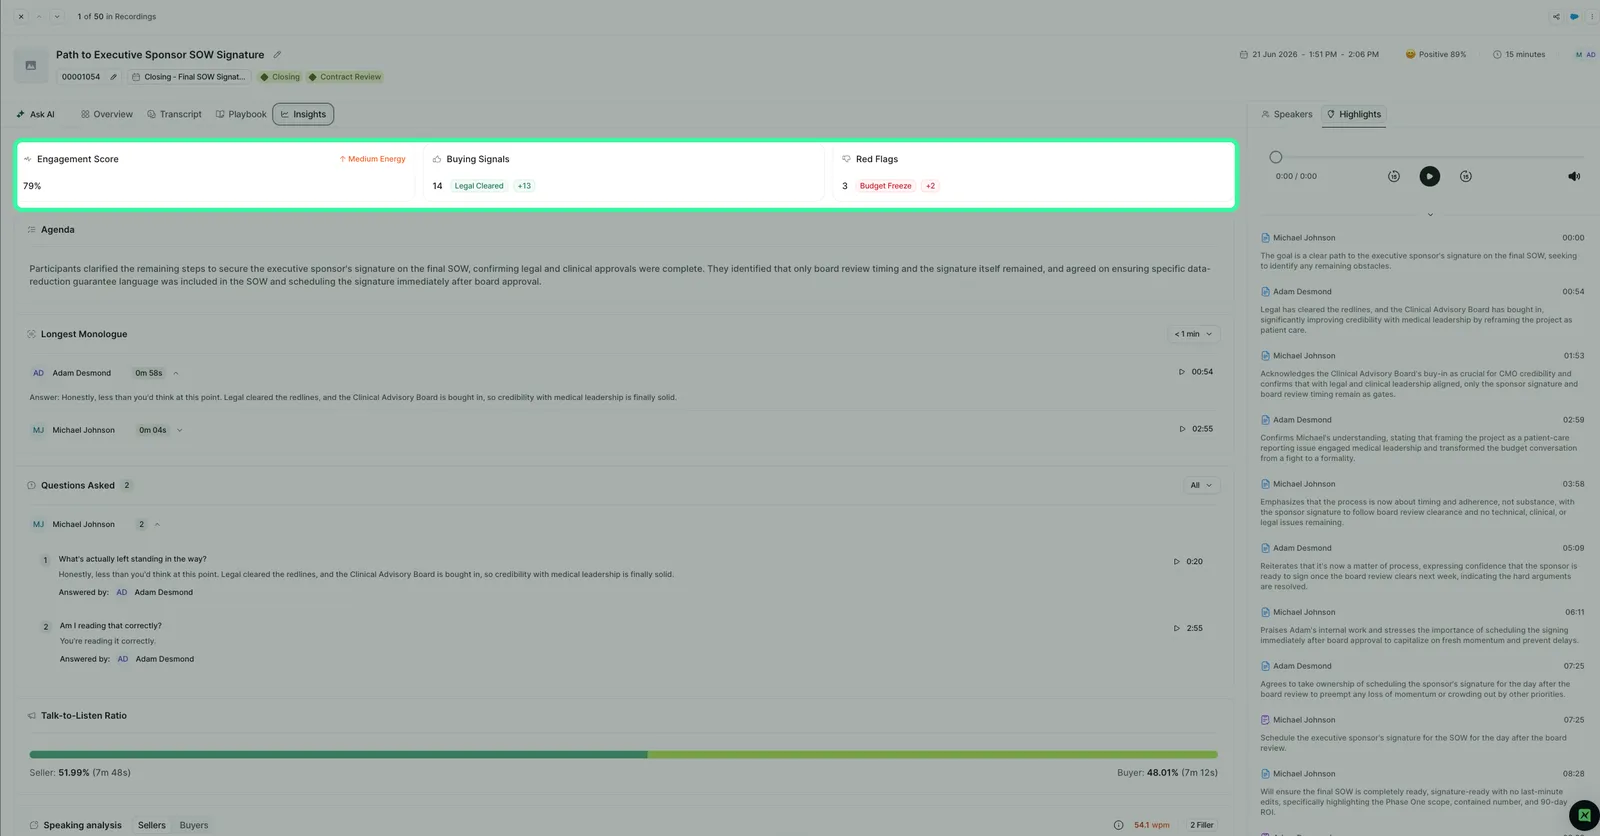Go to the next recording with the down chevron
Viewport: 1600px width, 836px height.
click(x=57, y=17)
